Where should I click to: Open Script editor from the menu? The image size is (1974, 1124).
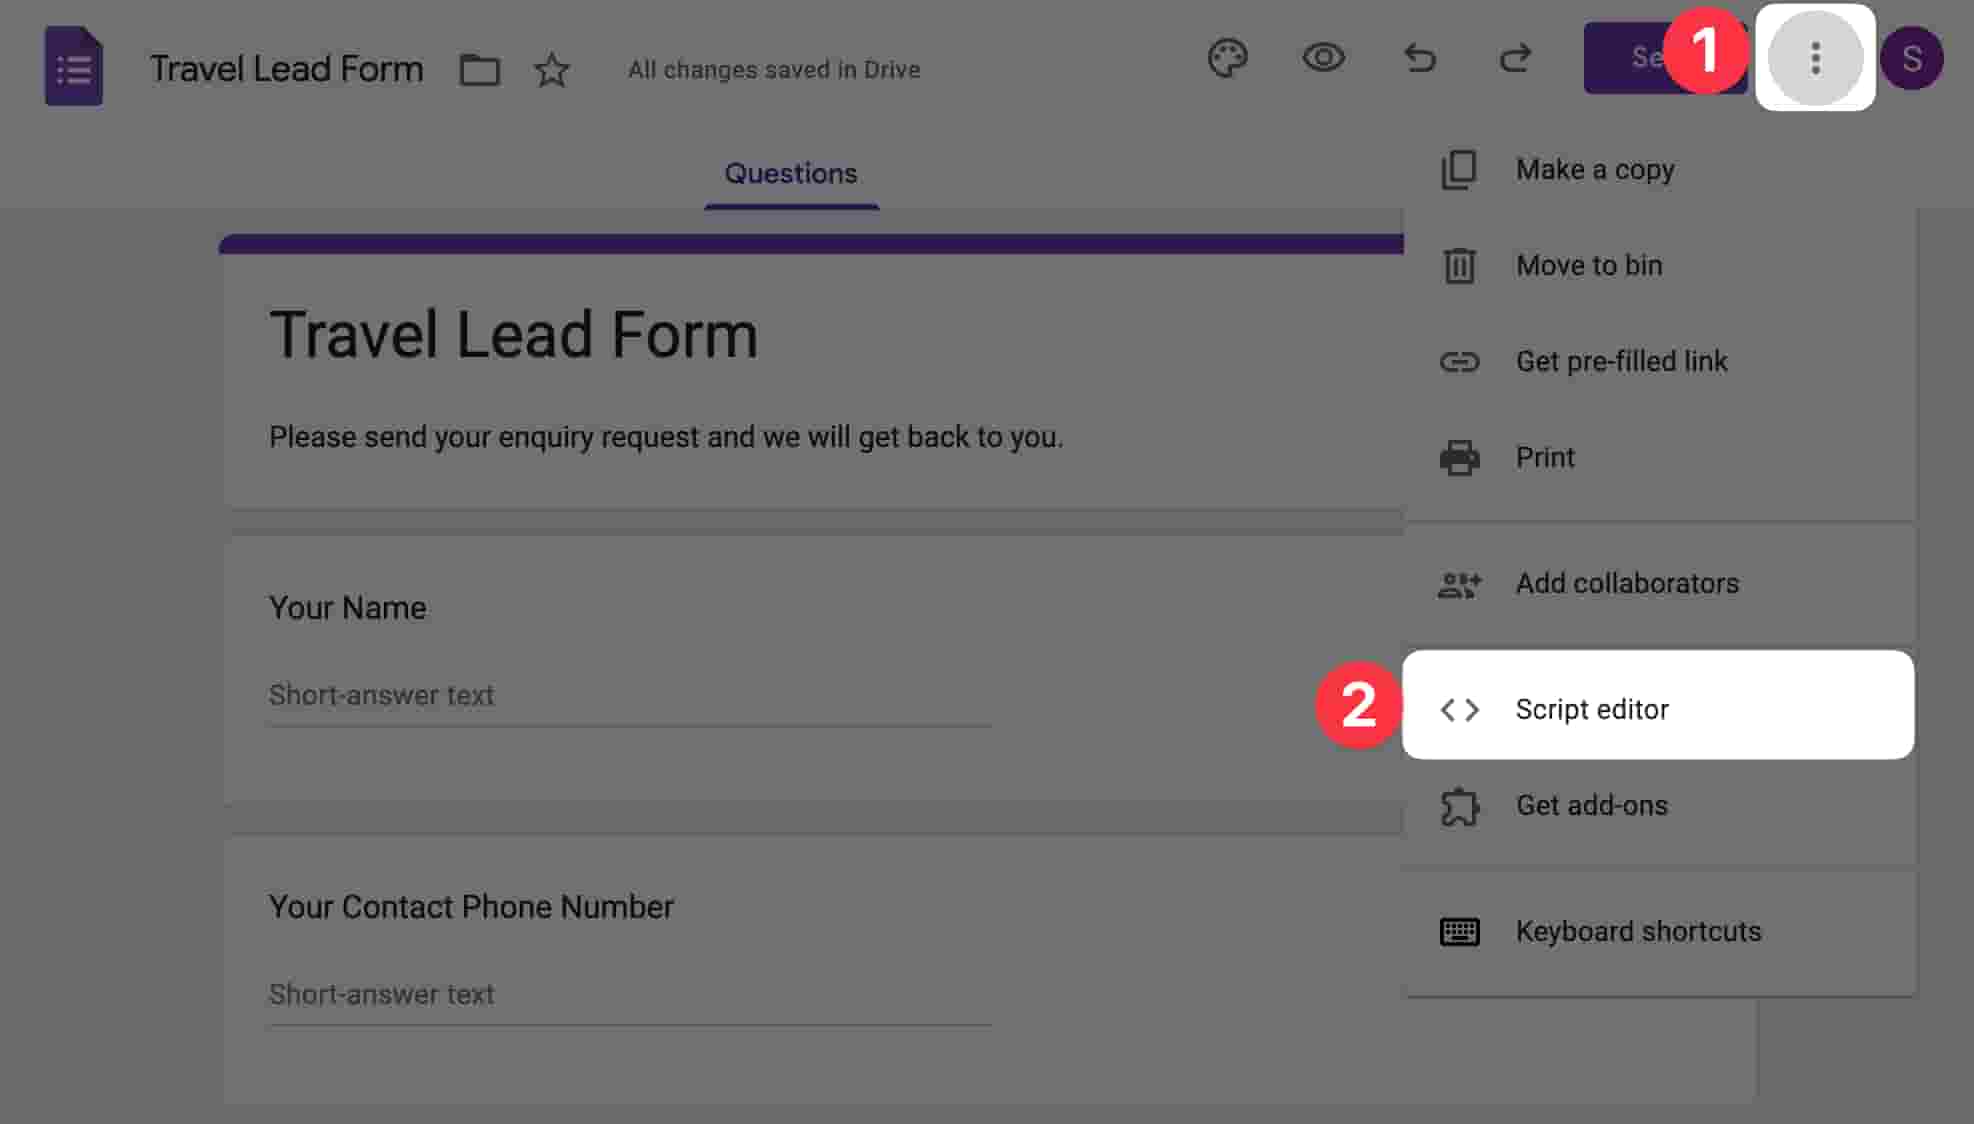click(1591, 709)
